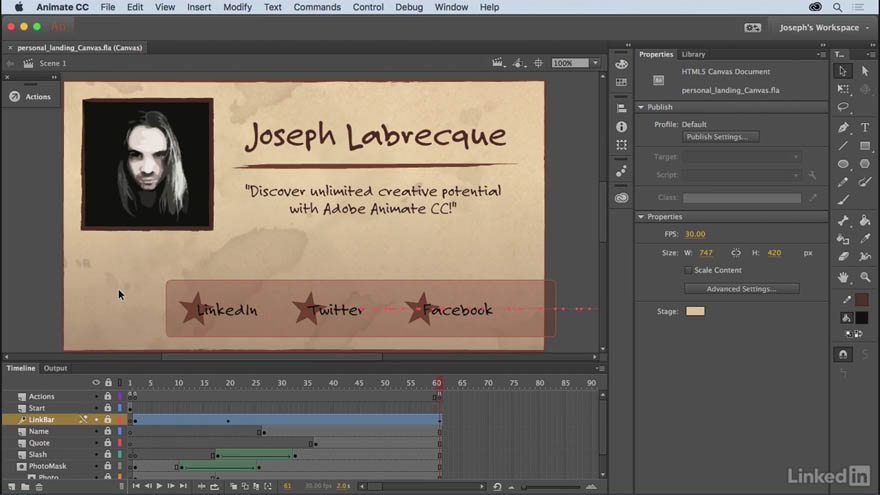Image resolution: width=880 pixels, height=495 pixels.
Task: Collapse the Properties section triangle
Action: (641, 217)
